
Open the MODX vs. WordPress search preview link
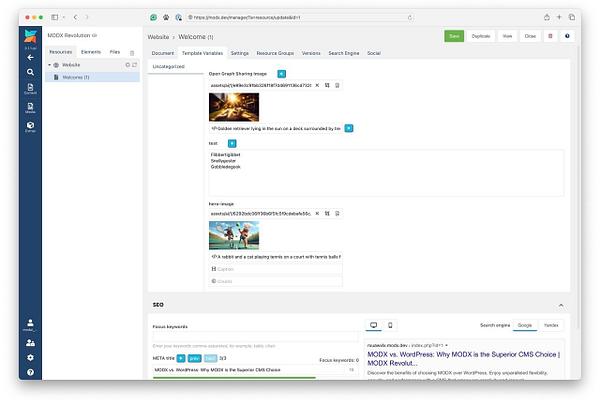click(463, 359)
